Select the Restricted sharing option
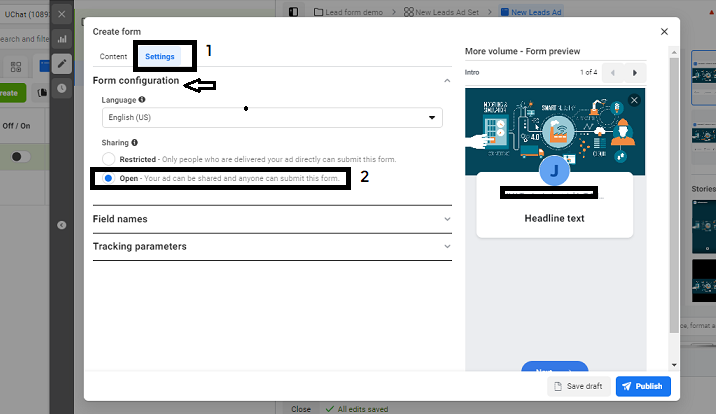The image size is (716, 414). point(109,159)
